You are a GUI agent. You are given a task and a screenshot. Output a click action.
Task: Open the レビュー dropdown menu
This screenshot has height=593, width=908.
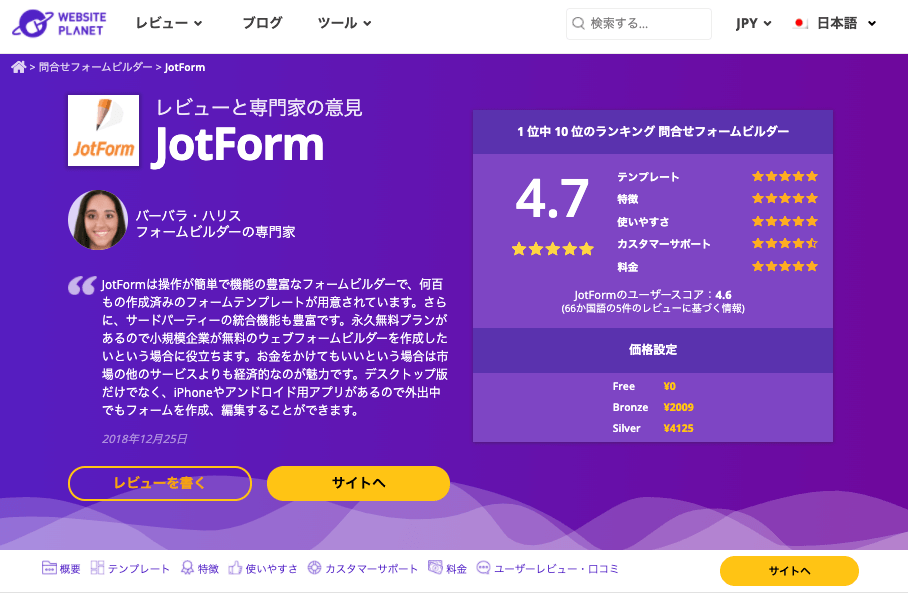point(169,23)
